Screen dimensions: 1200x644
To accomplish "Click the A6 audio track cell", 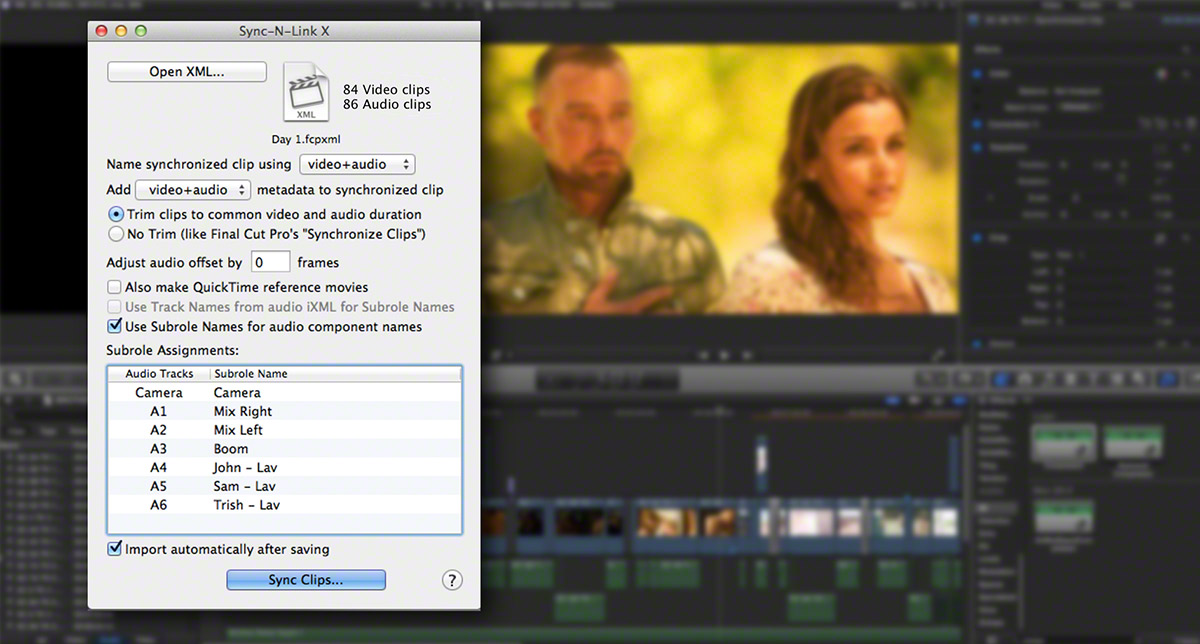I will point(159,505).
